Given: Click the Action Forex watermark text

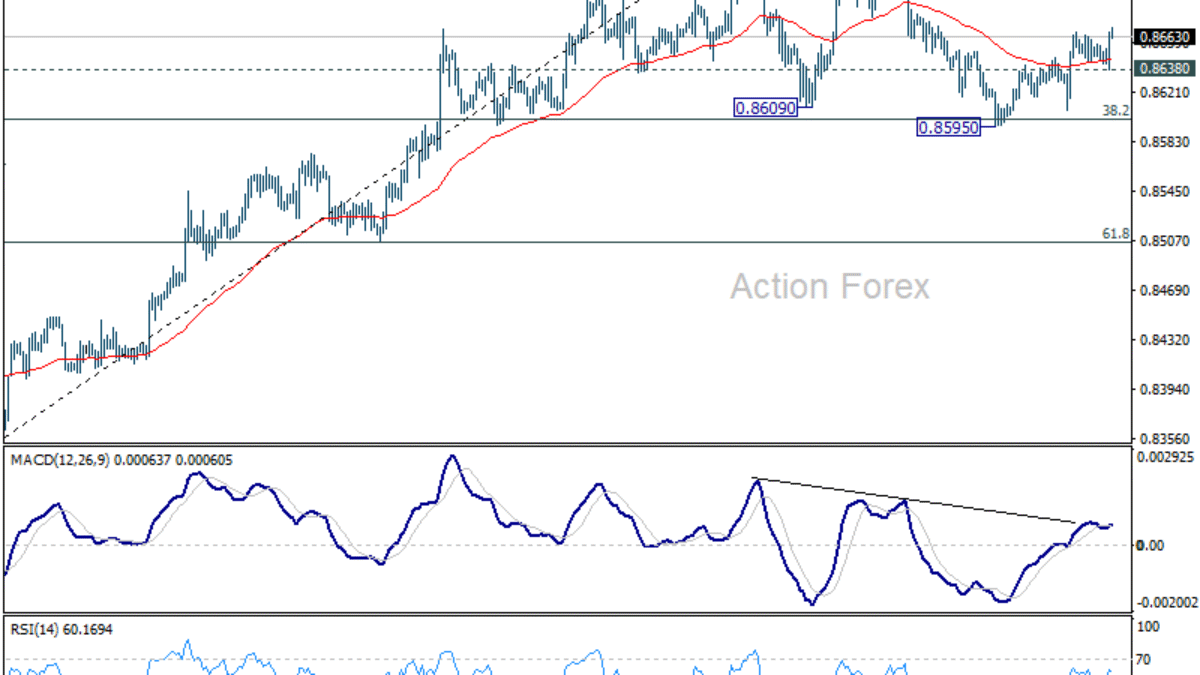Looking at the screenshot, I should 829,287.
